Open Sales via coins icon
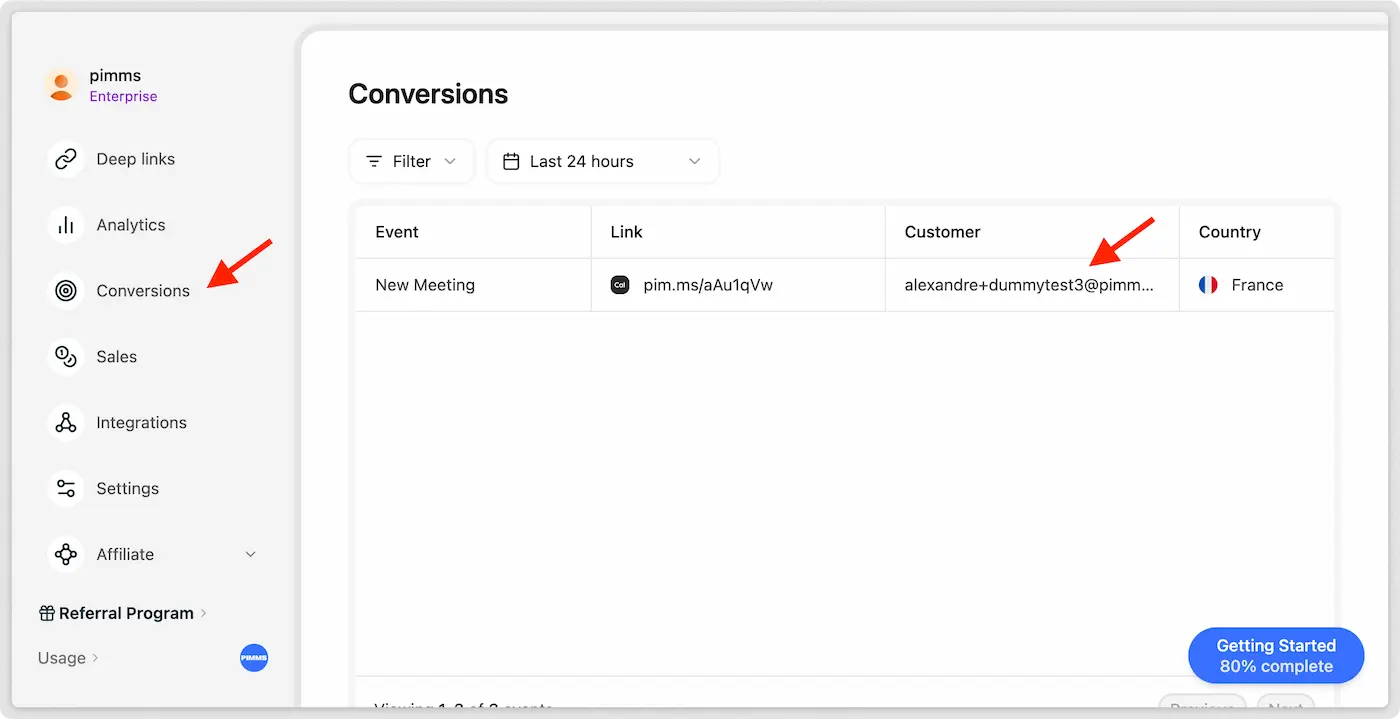 tap(66, 357)
